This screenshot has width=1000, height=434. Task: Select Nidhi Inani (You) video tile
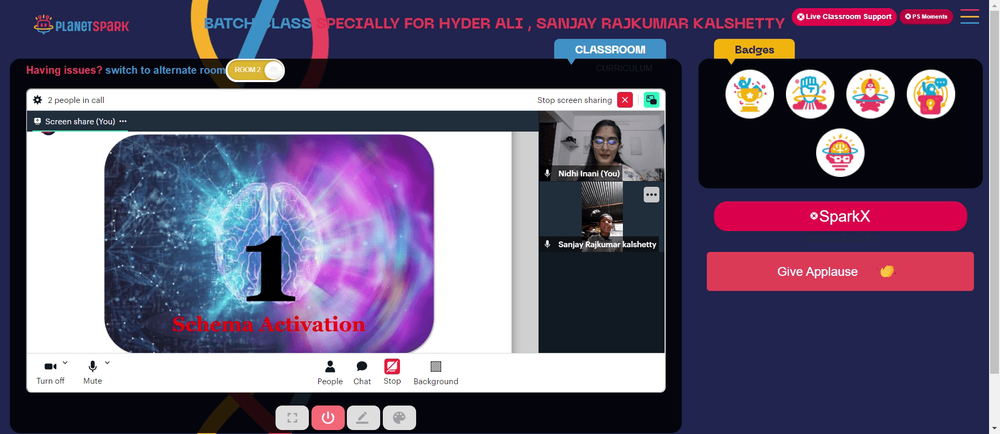point(601,146)
